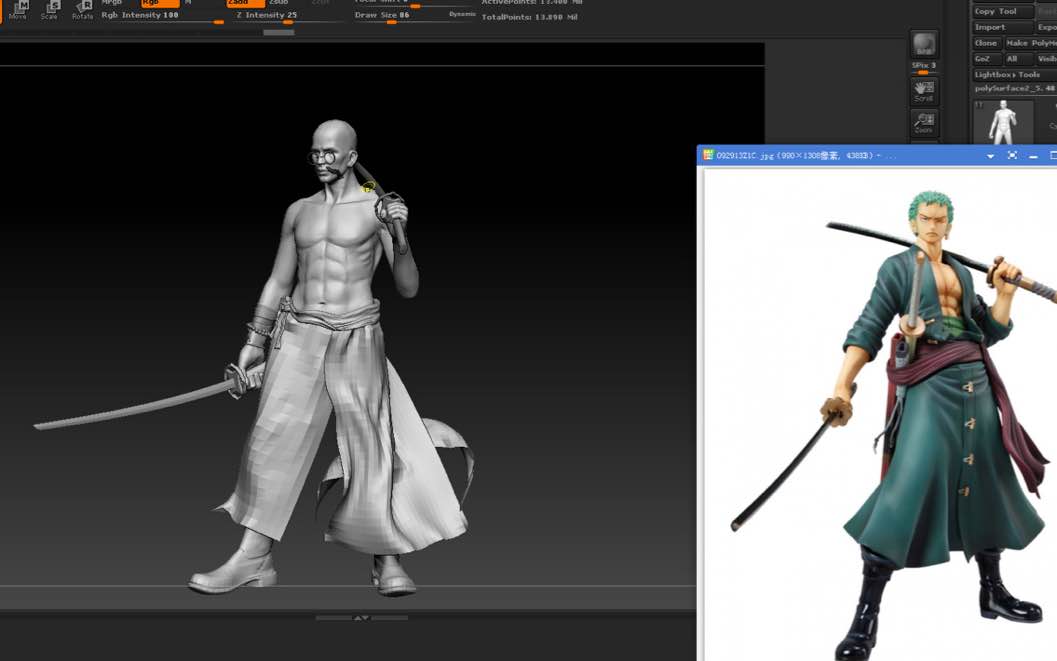Click the Focal Shift slider

click(415, 3)
